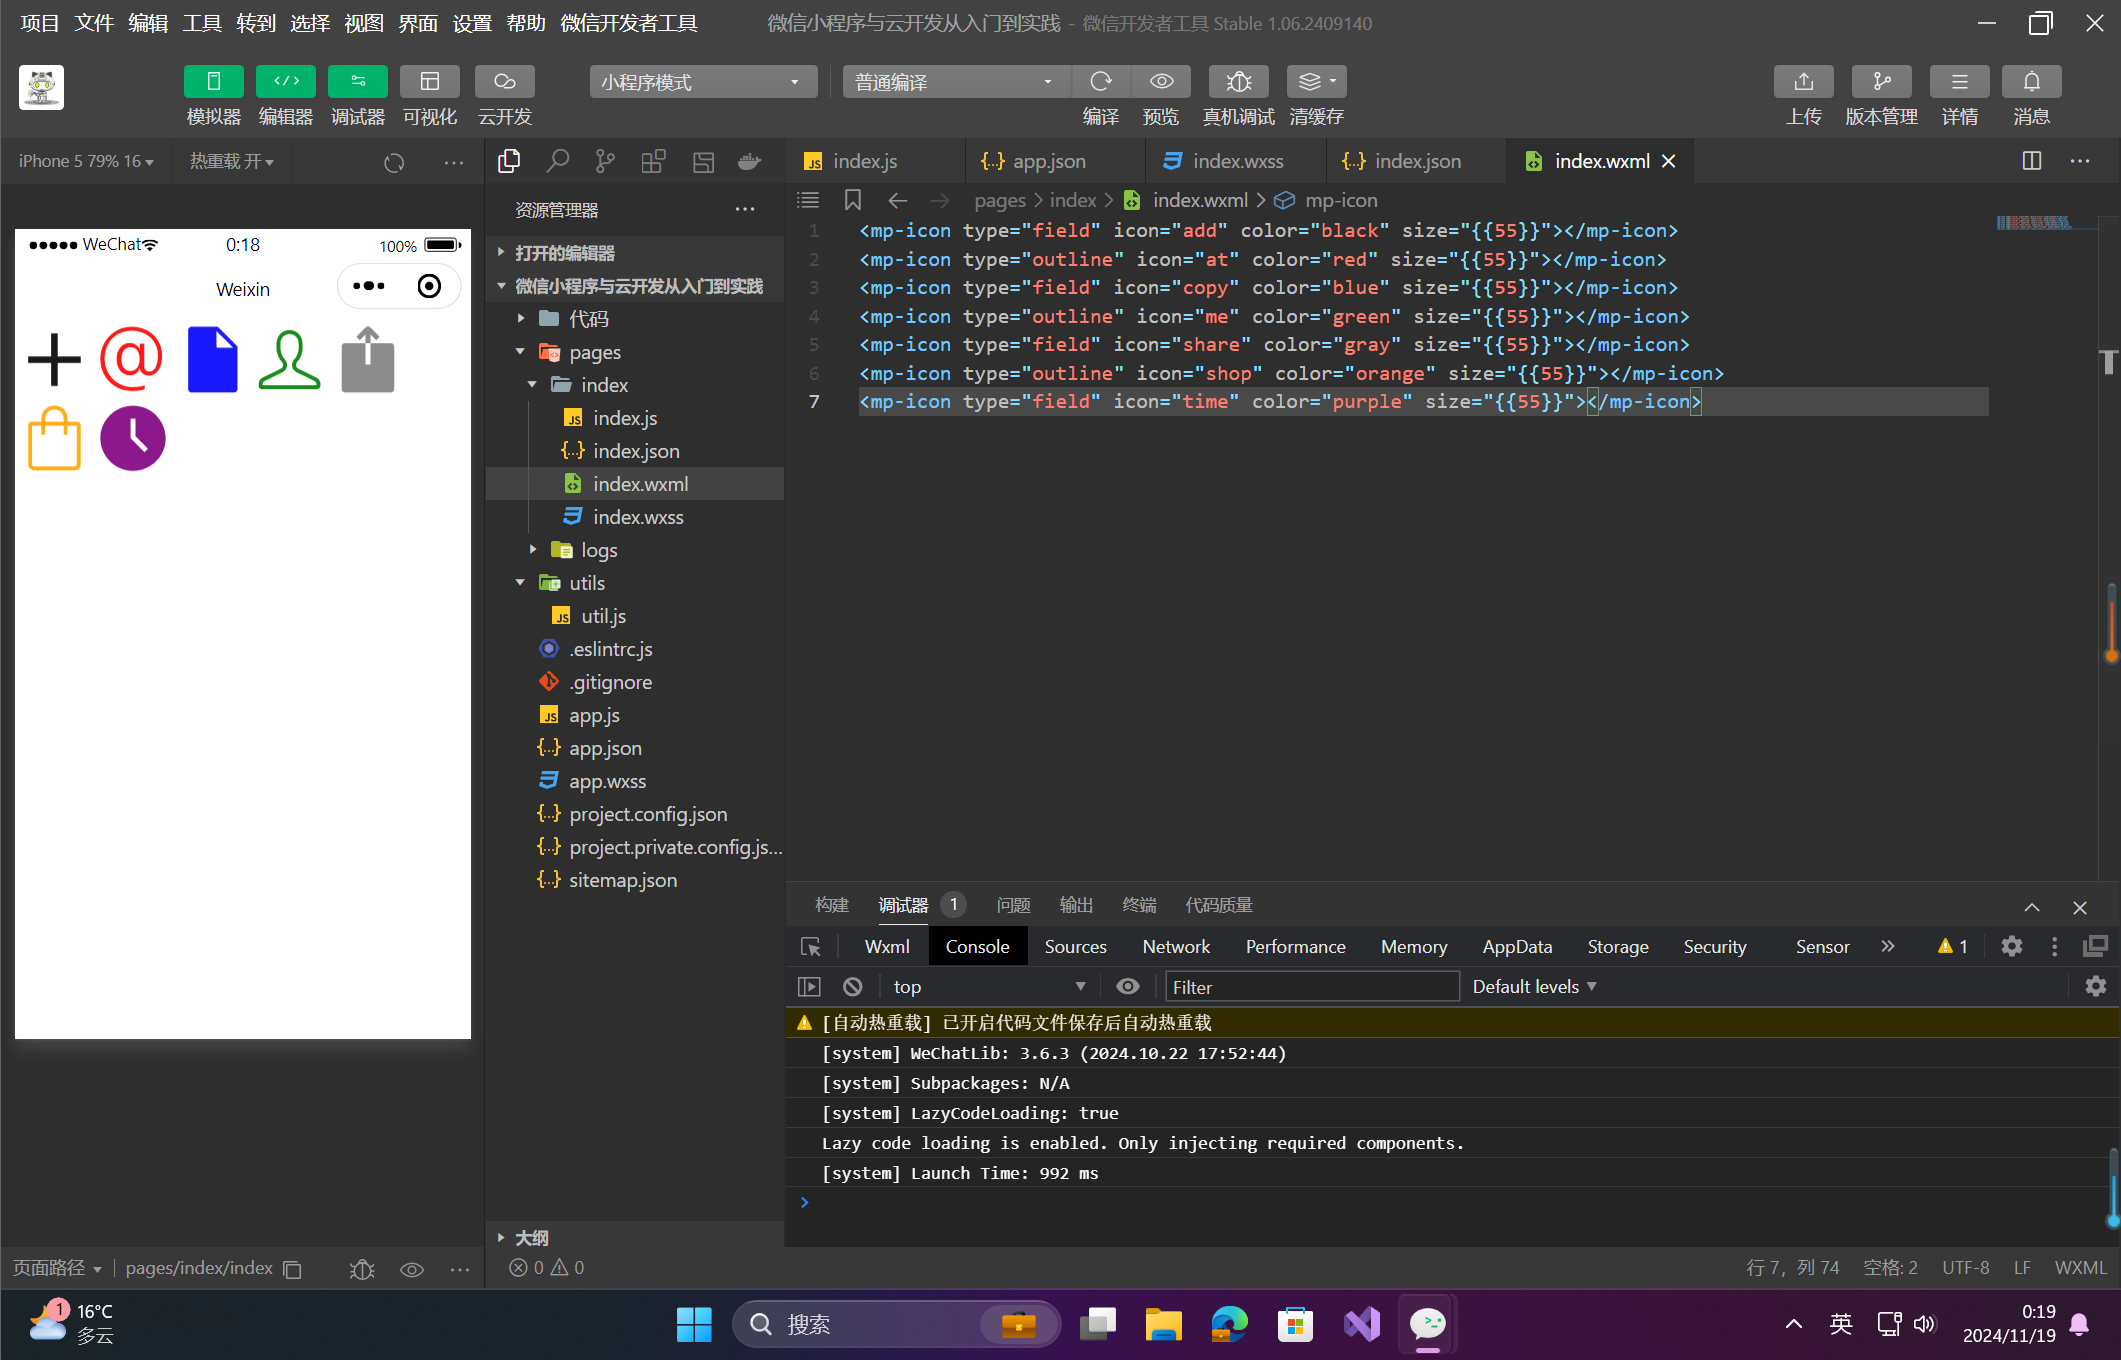The height and width of the screenshot is (1360, 2121).
Task: Click the hot reload toggle text
Action: click(231, 161)
